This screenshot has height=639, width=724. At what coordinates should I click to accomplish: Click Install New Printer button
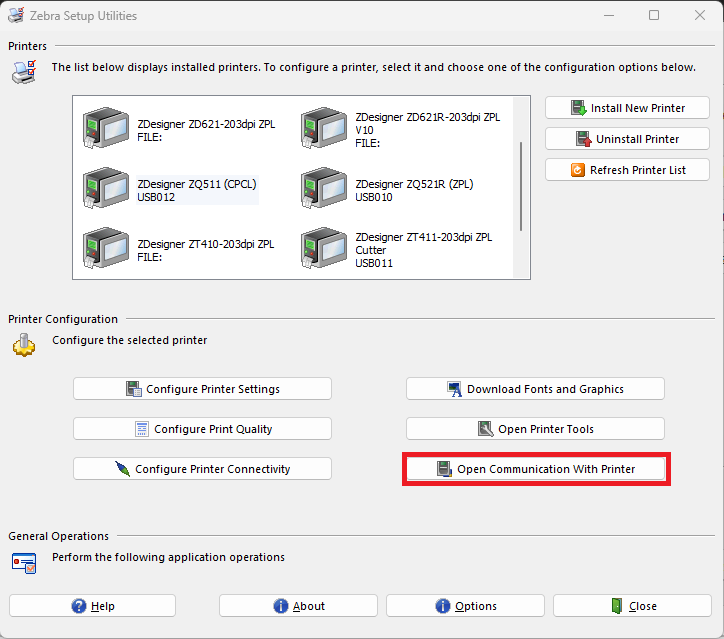tap(627, 108)
